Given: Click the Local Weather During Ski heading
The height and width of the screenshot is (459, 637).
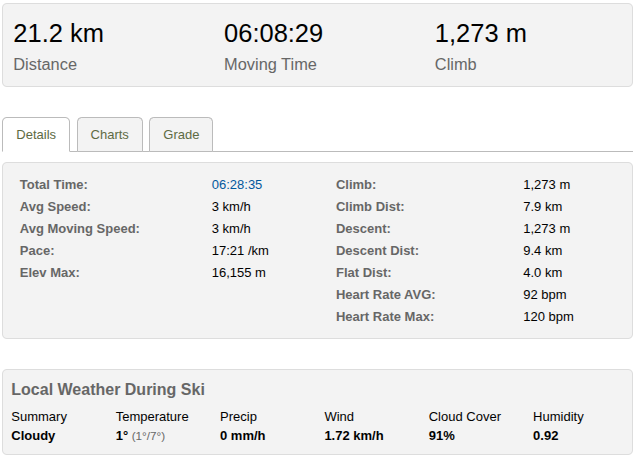Looking at the screenshot, I should (108, 390).
